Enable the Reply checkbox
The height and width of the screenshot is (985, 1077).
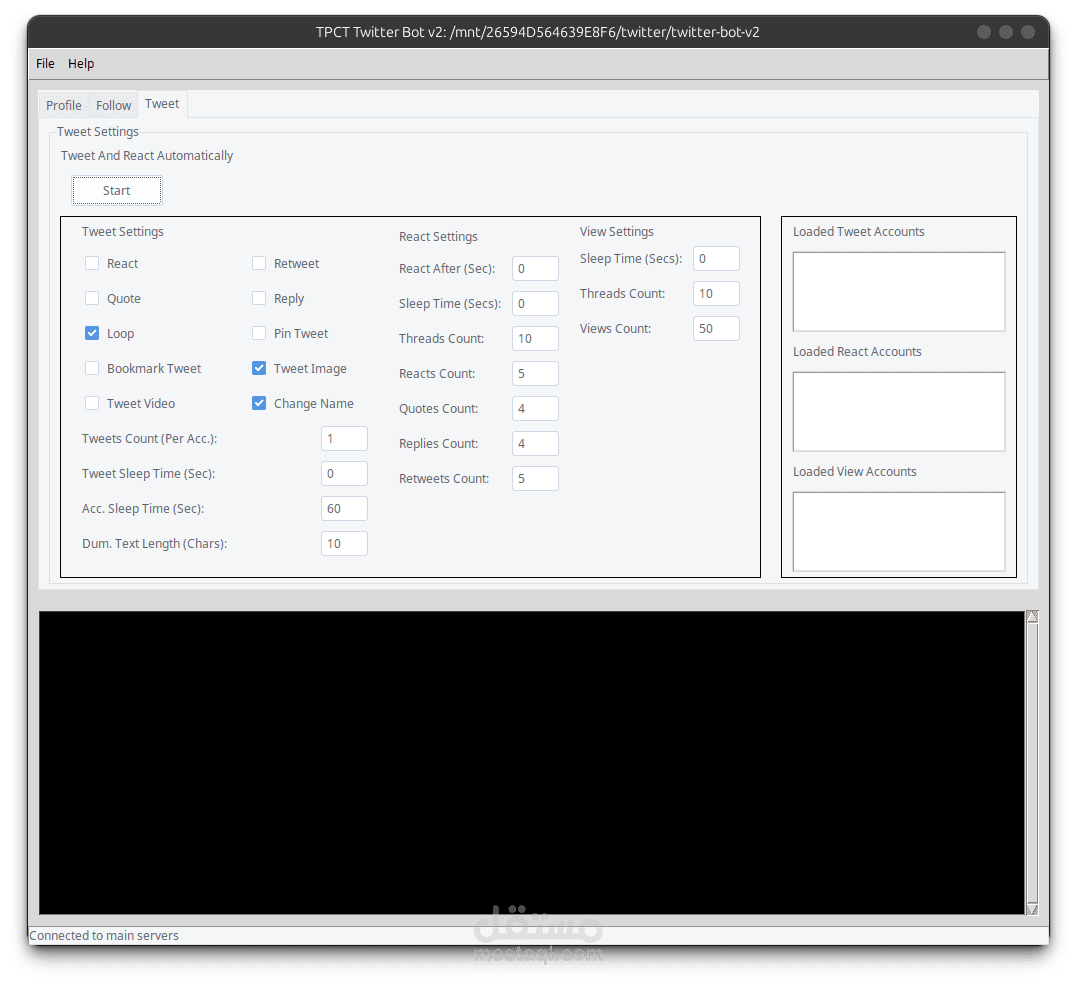pyautogui.click(x=259, y=298)
